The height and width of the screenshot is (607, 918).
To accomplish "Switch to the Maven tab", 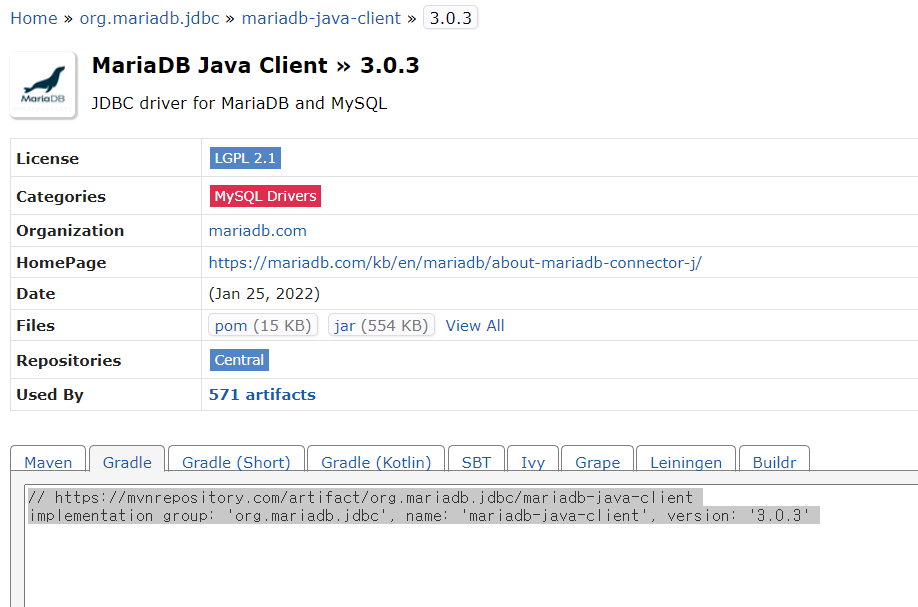I will point(48,460).
